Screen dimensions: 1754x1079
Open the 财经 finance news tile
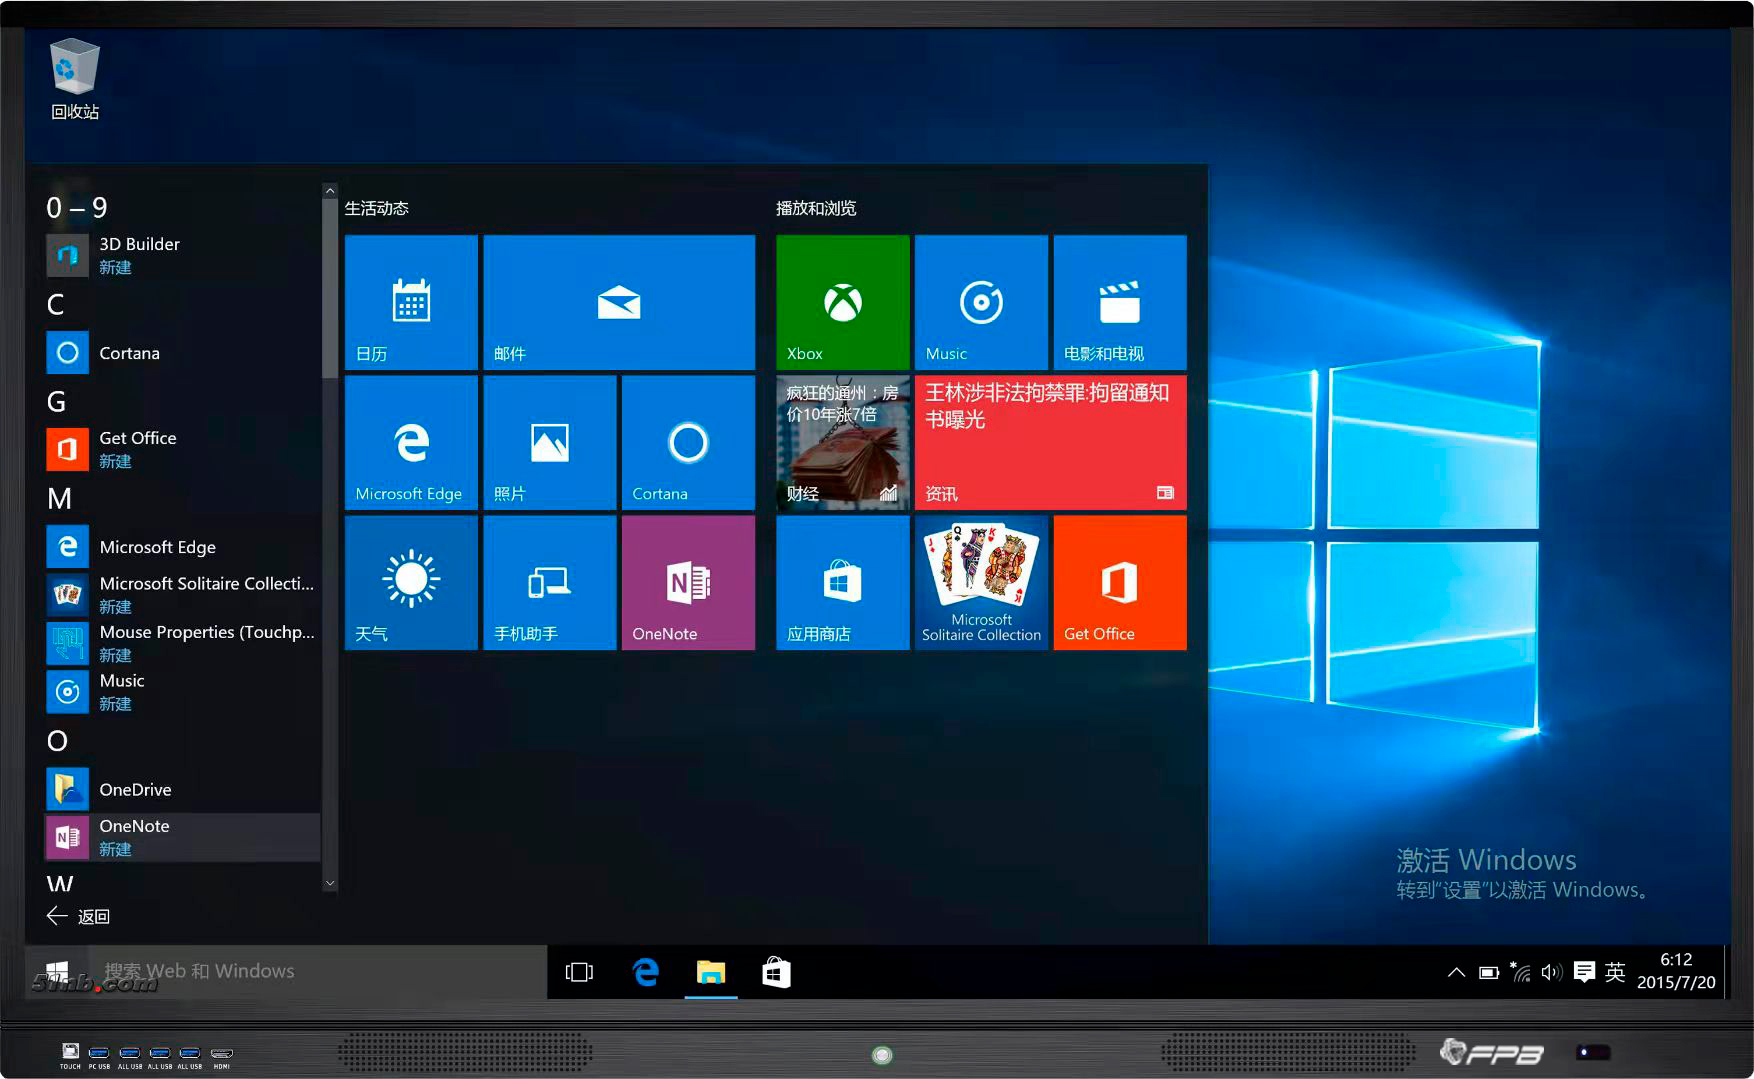coord(843,442)
